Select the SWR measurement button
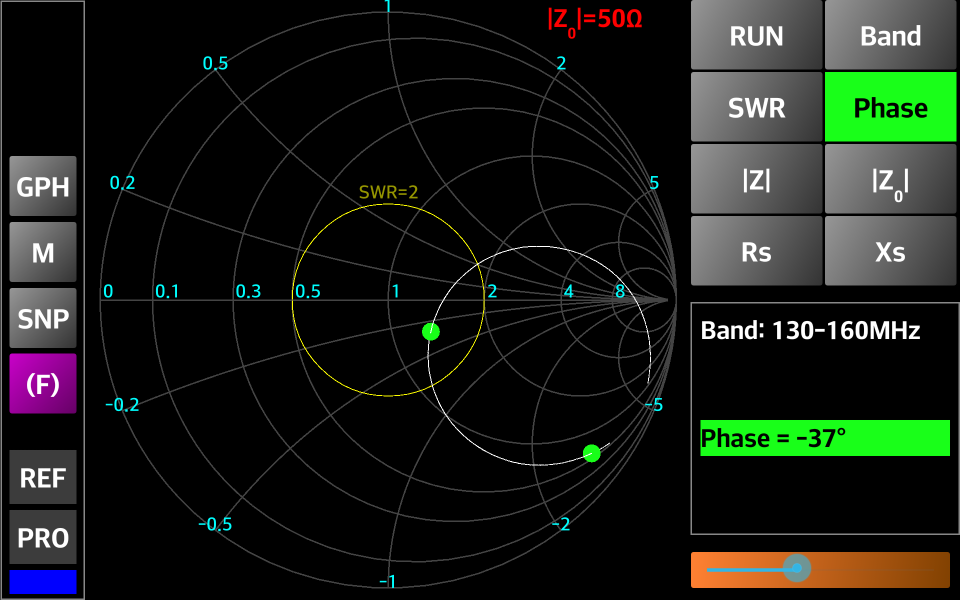The image size is (960, 600). tap(756, 107)
